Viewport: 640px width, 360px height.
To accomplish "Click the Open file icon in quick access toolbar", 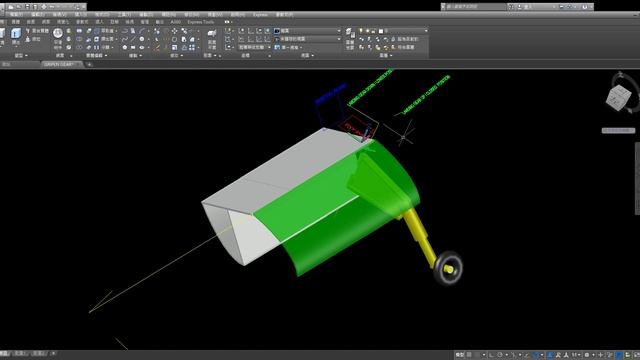I will point(19,7).
